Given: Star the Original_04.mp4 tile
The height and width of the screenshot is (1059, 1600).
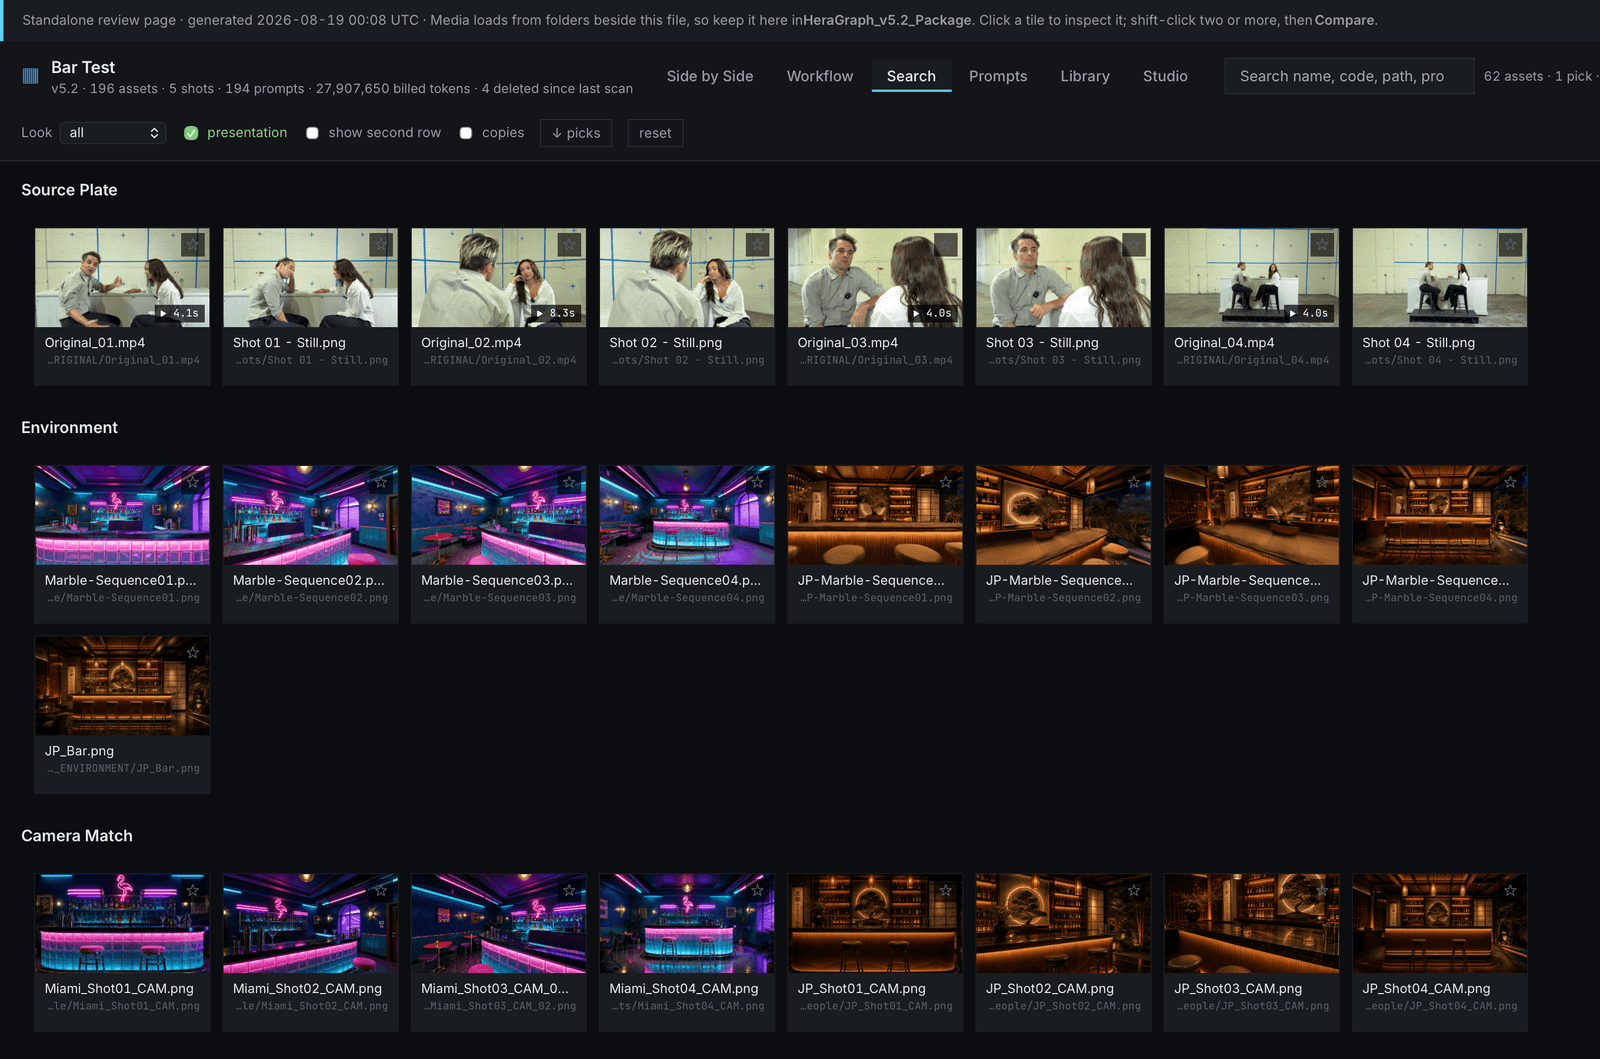Looking at the screenshot, I should 1322,244.
